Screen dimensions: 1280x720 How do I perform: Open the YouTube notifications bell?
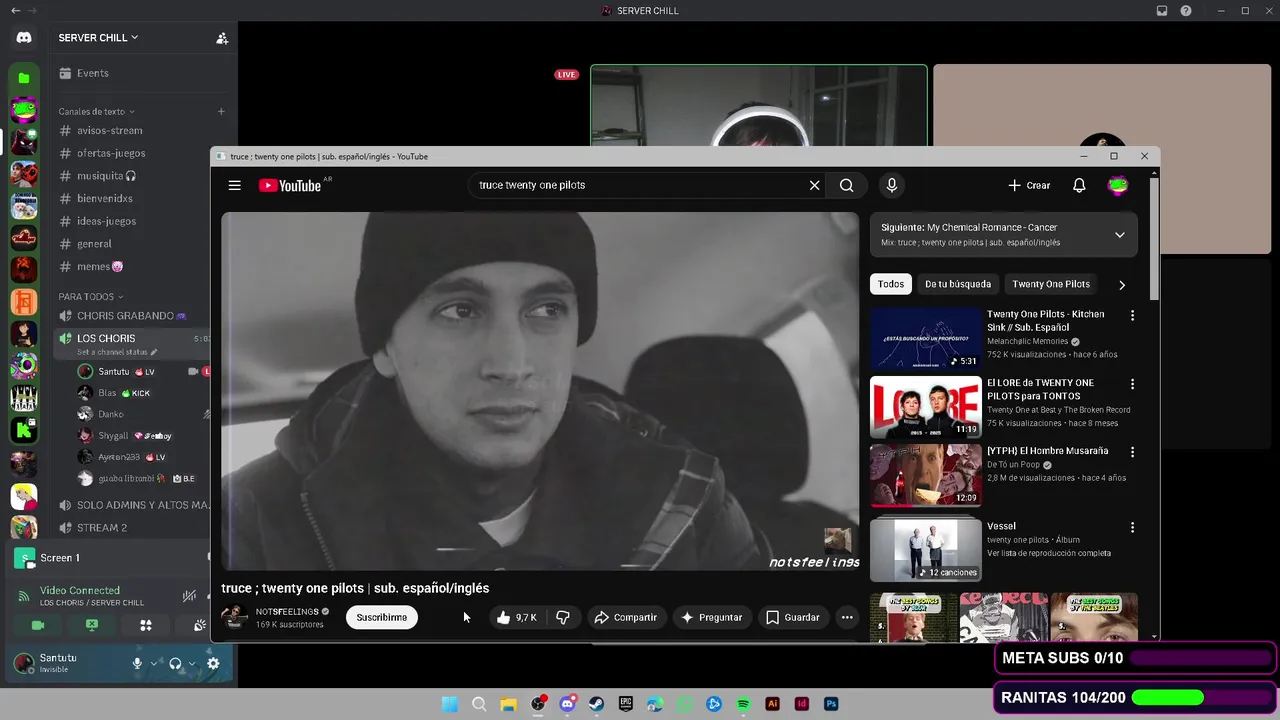tap(1079, 185)
